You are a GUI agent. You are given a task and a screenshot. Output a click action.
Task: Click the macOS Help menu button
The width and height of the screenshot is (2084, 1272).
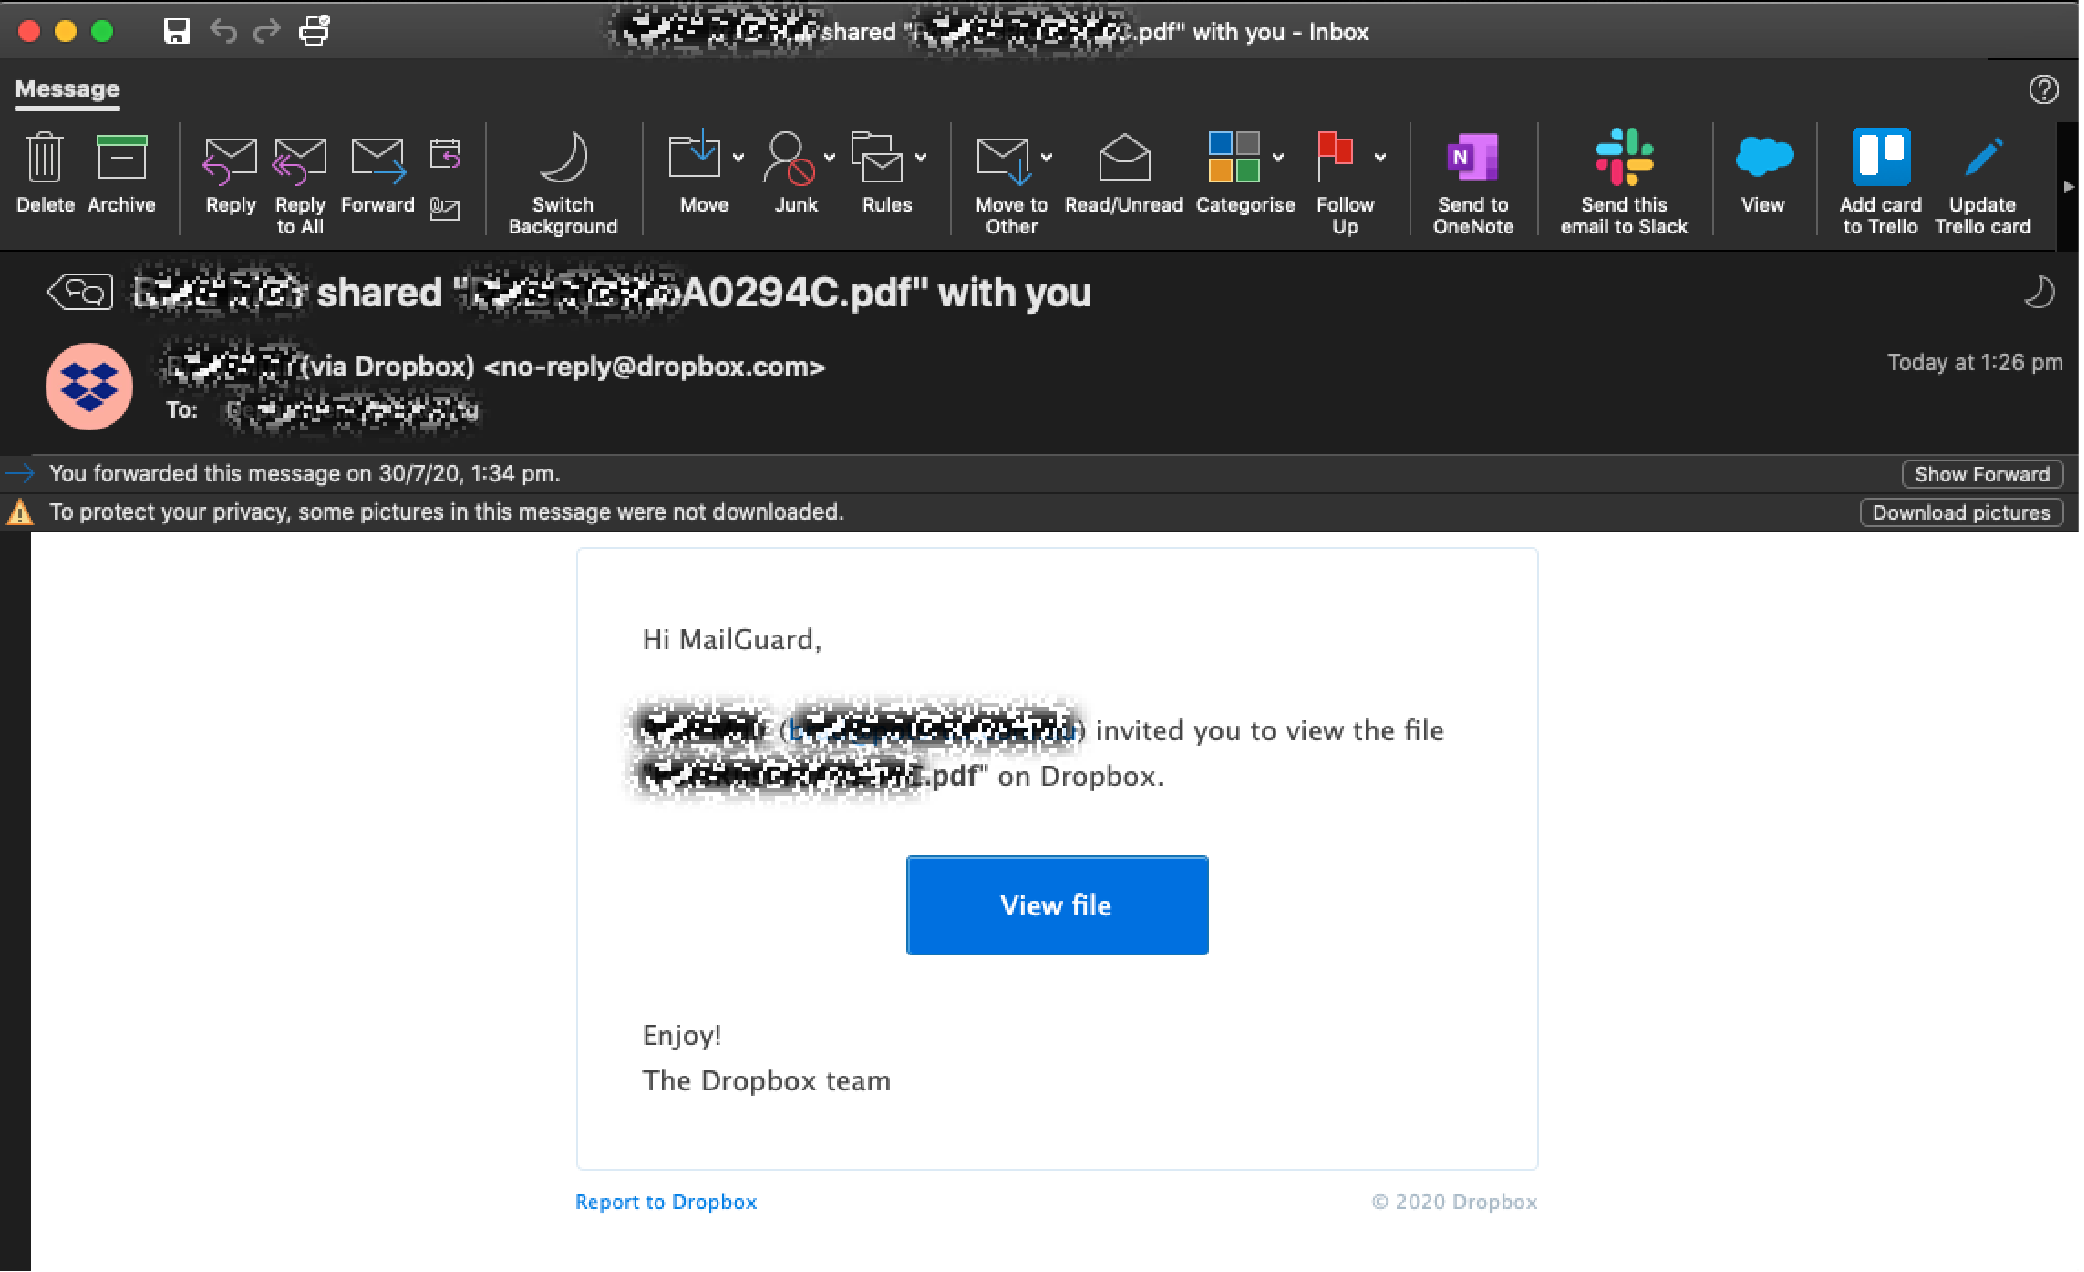click(x=2044, y=89)
